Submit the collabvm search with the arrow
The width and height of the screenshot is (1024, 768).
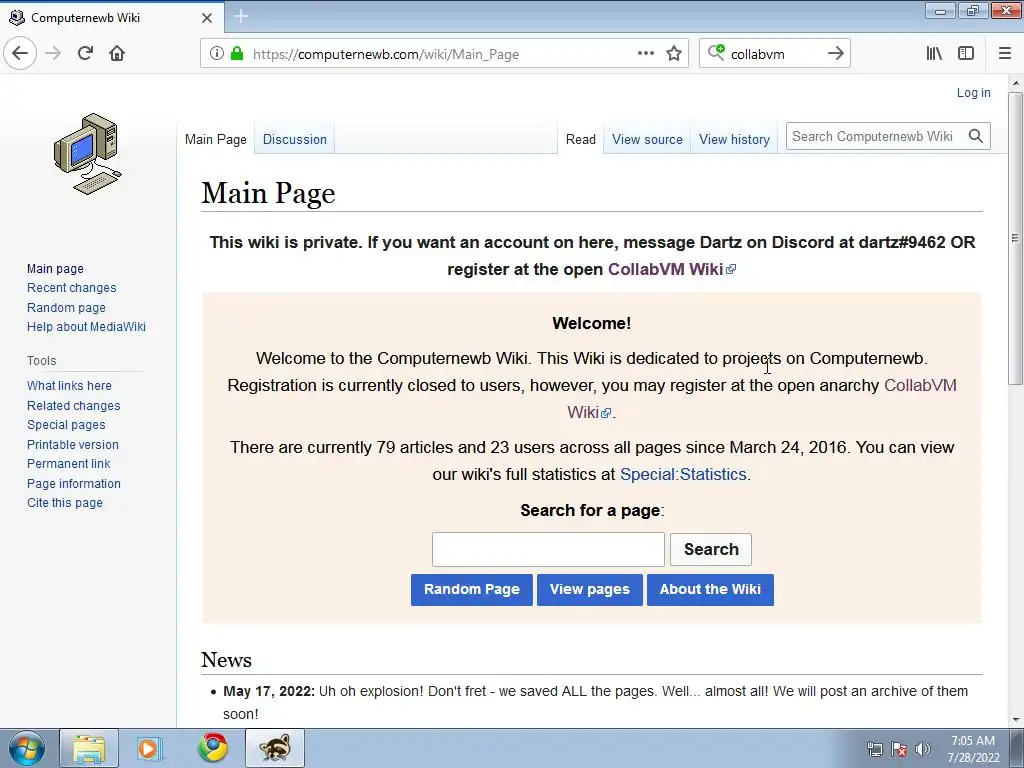tap(835, 54)
